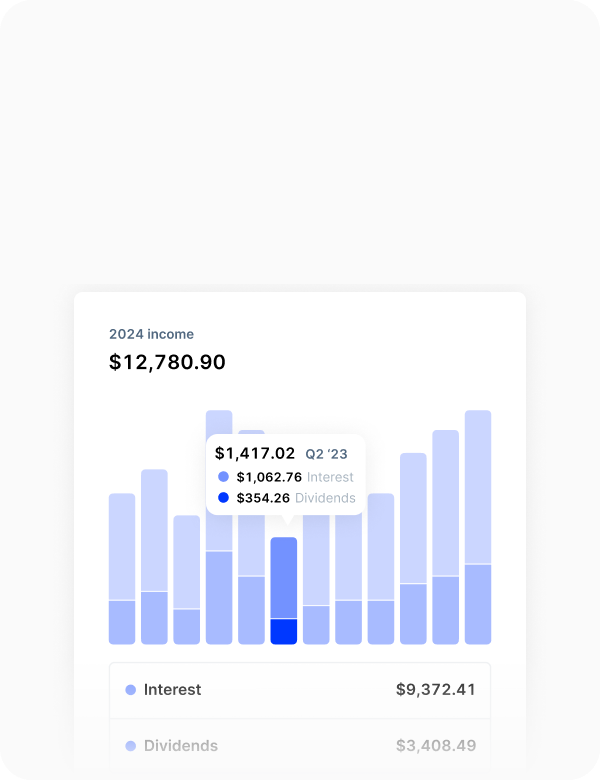This screenshot has width=600, height=780.
Task: Click the $1,417.02 tooltip total
Action: (255, 453)
